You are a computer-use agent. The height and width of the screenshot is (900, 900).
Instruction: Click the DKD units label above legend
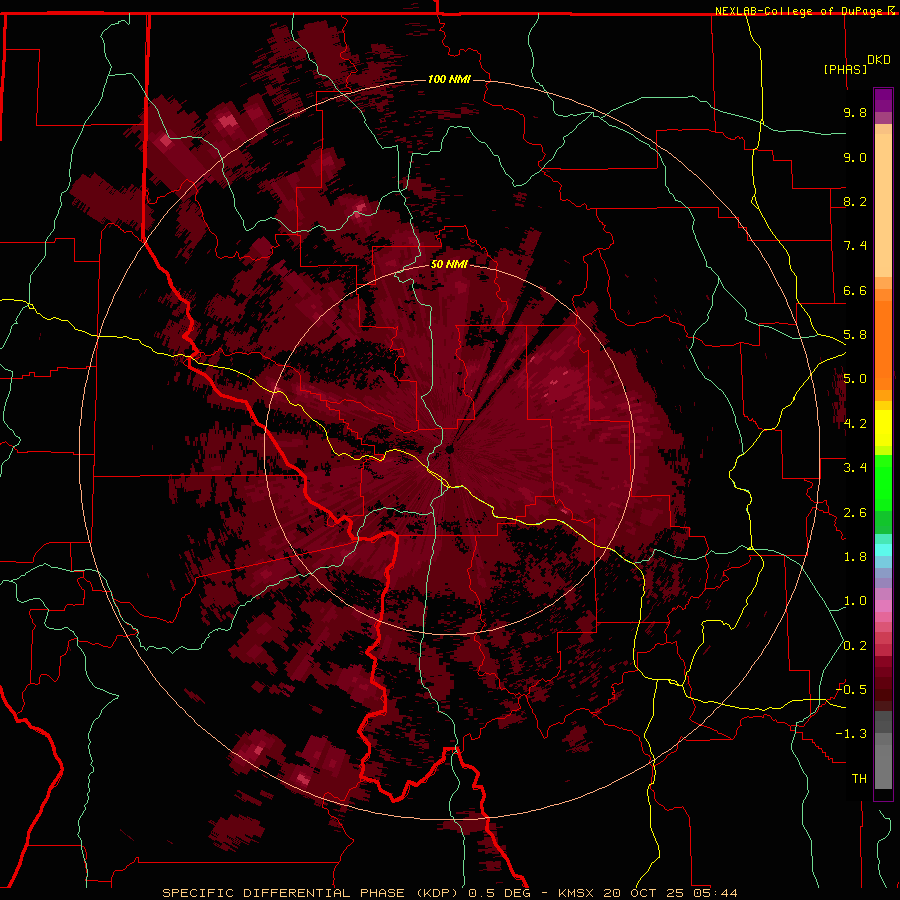click(x=879, y=60)
